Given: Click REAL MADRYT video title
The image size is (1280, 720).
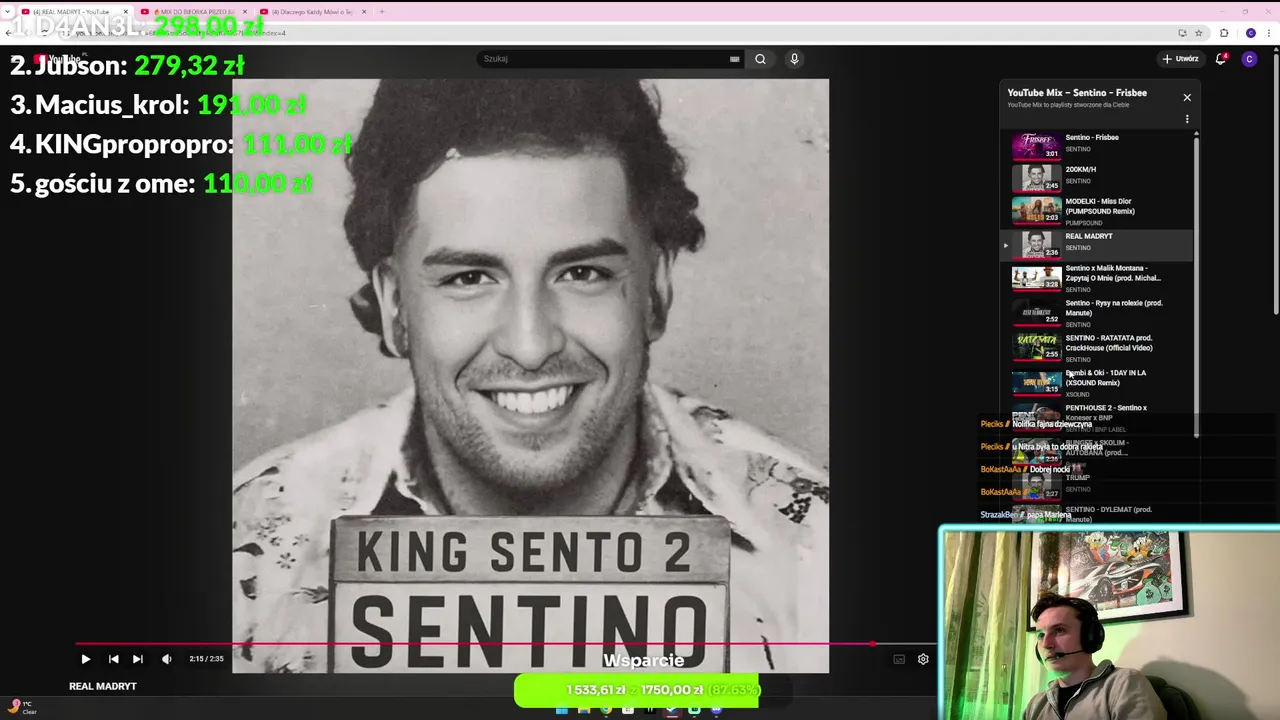Looking at the screenshot, I should 103,686.
